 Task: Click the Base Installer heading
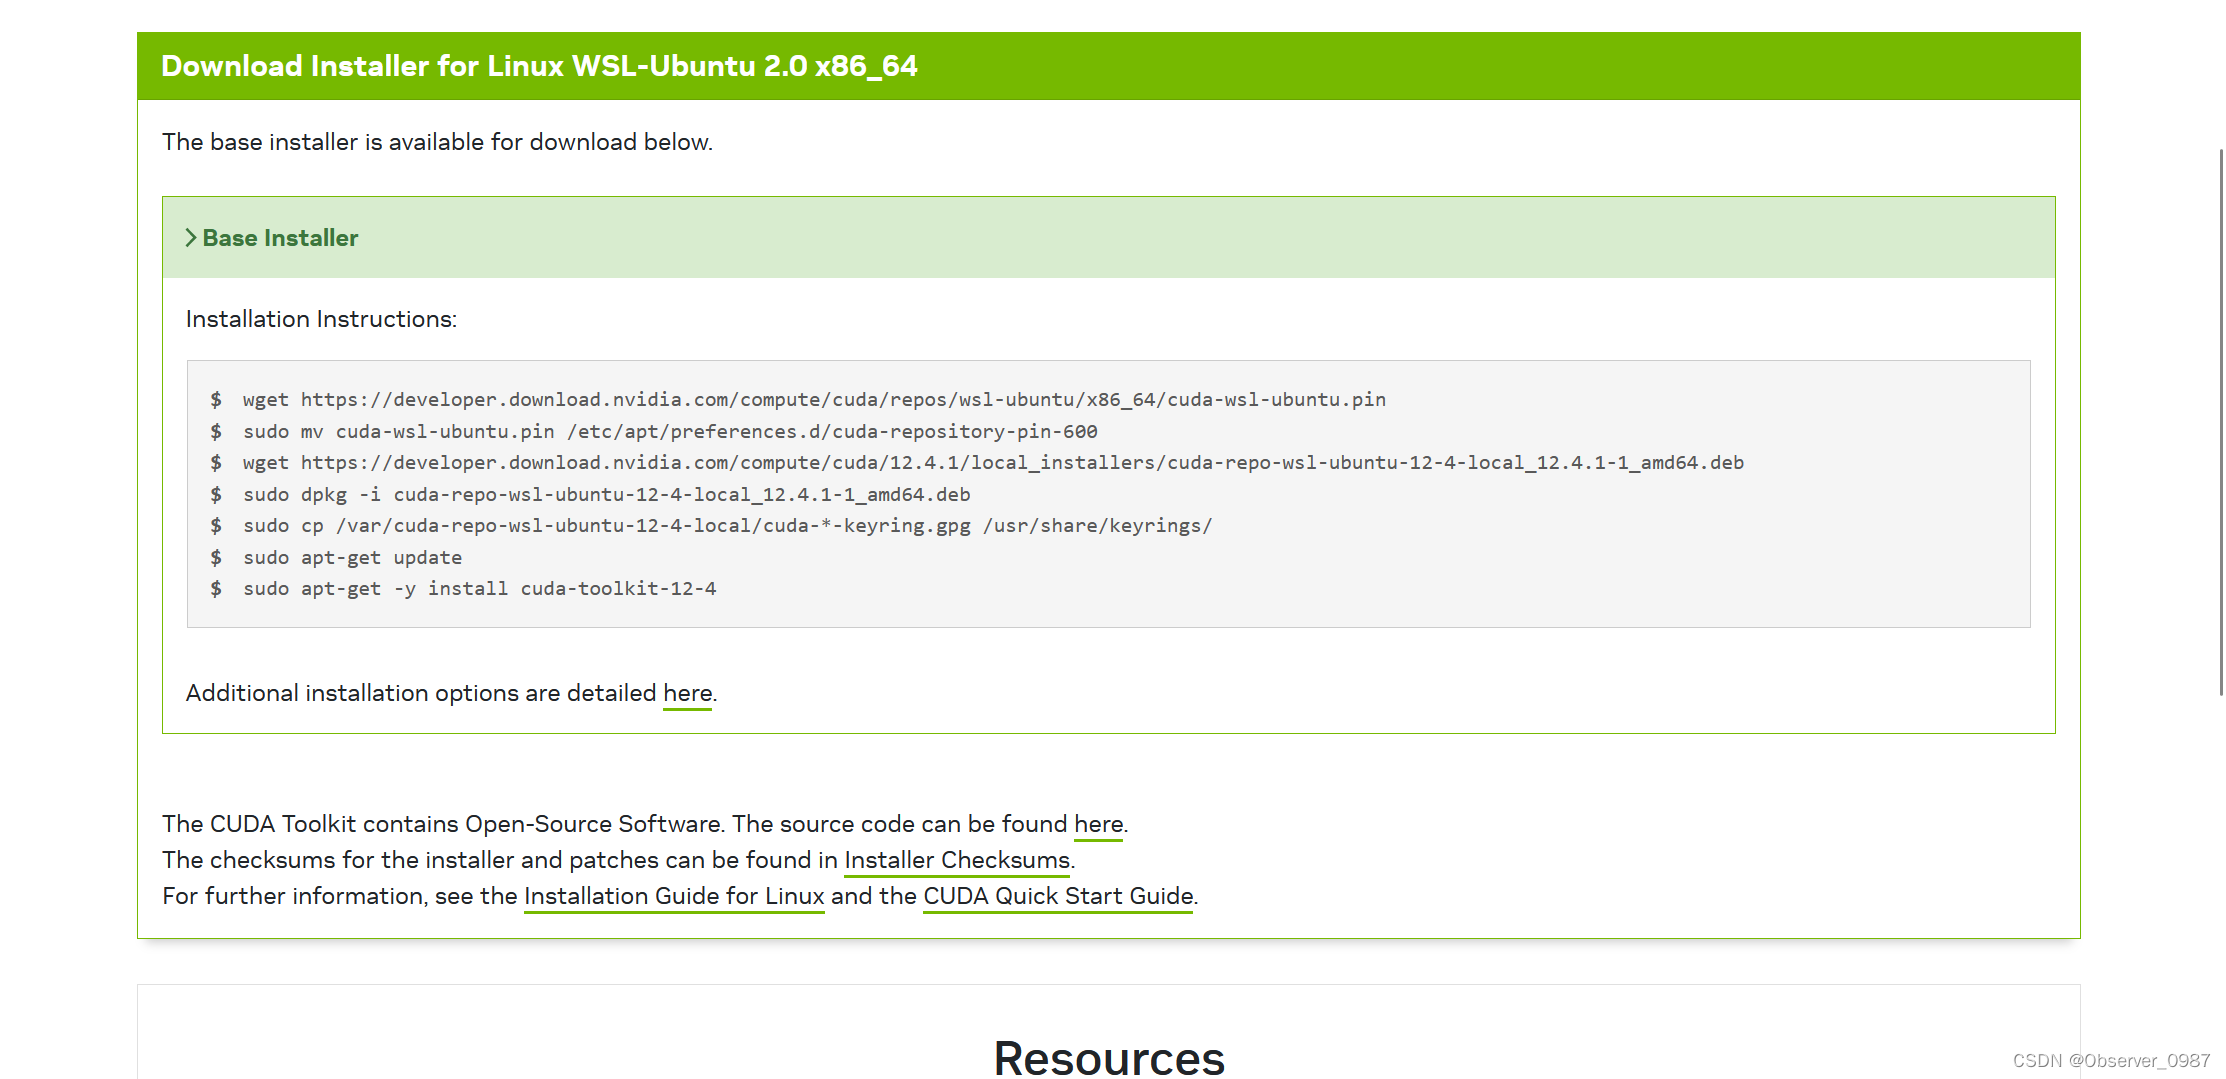pos(280,238)
